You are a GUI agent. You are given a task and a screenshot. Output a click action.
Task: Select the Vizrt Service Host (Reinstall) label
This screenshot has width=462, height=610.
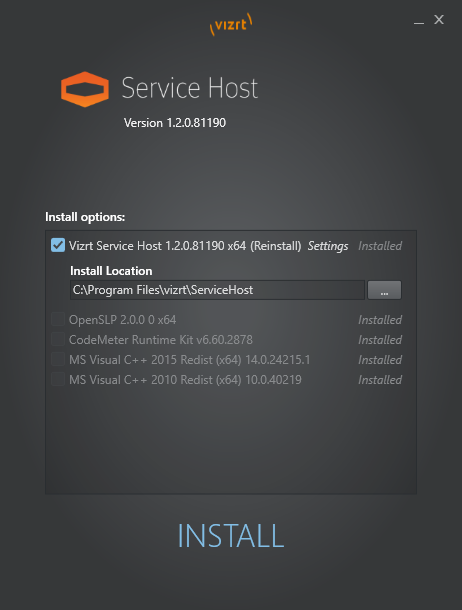185,246
